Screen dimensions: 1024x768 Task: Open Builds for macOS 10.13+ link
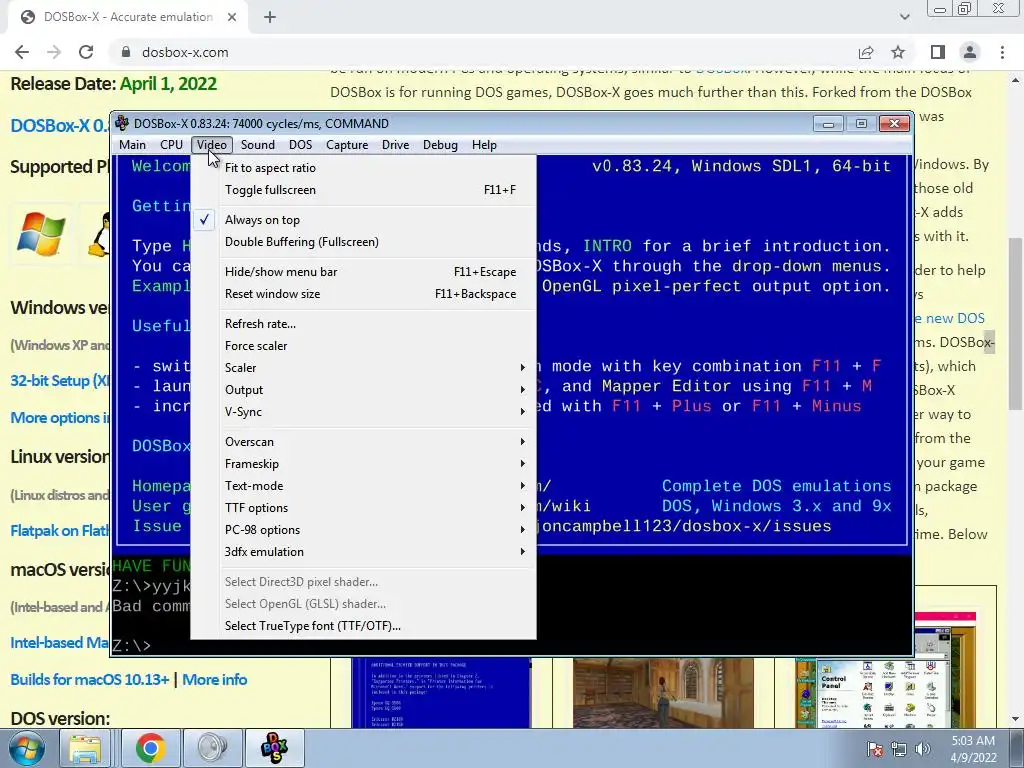click(x=89, y=680)
